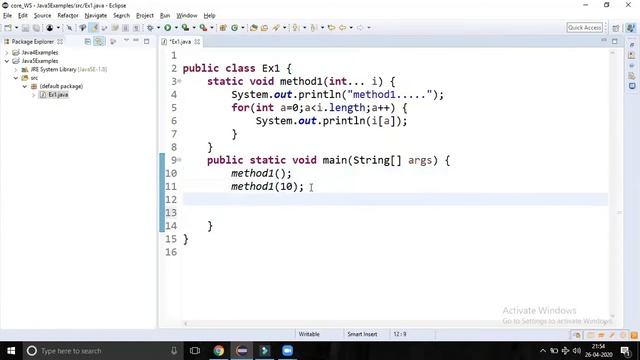Click the New file toolbar icon
This screenshot has width=640, height=360.
pos(8,28)
